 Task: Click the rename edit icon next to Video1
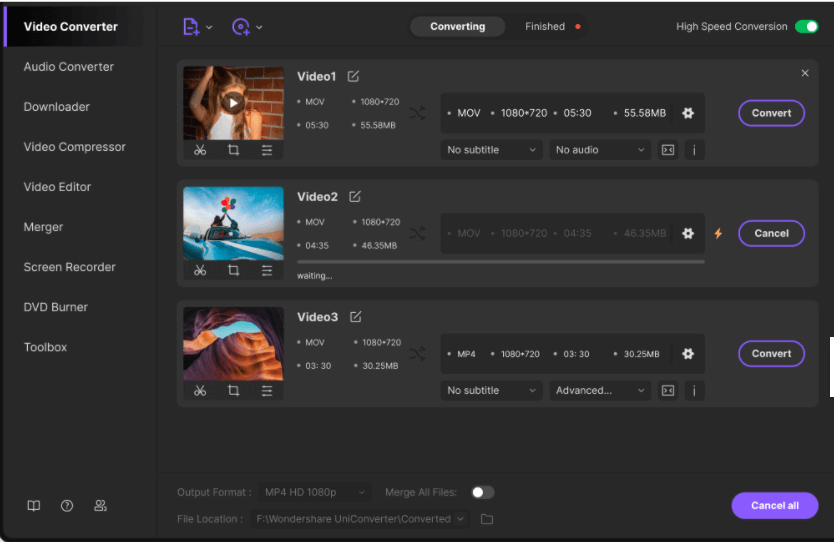pyautogui.click(x=353, y=77)
